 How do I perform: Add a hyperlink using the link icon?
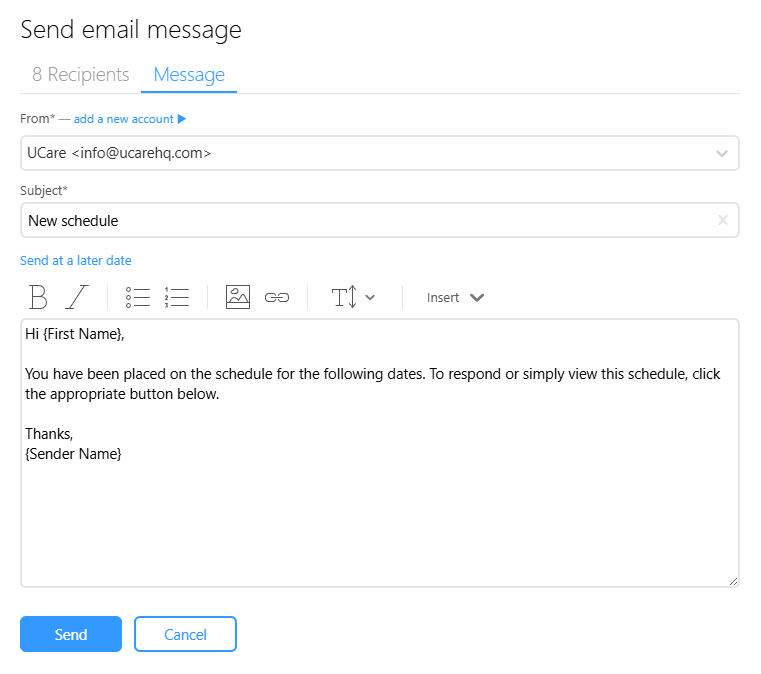277,297
